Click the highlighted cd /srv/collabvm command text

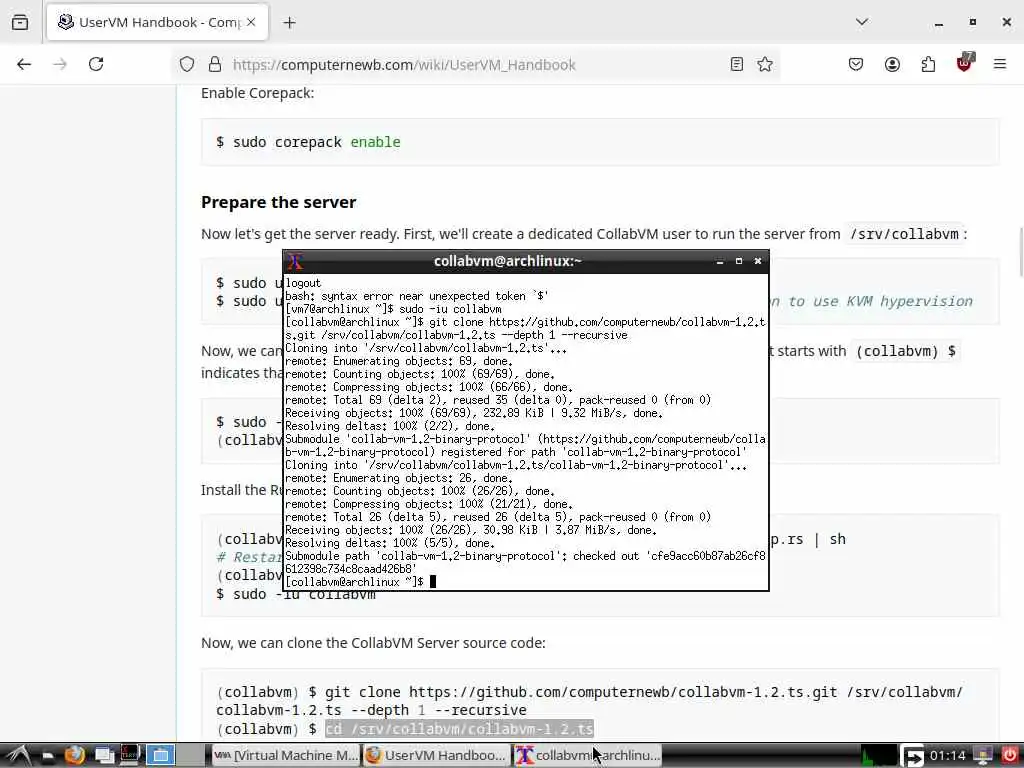(459, 728)
